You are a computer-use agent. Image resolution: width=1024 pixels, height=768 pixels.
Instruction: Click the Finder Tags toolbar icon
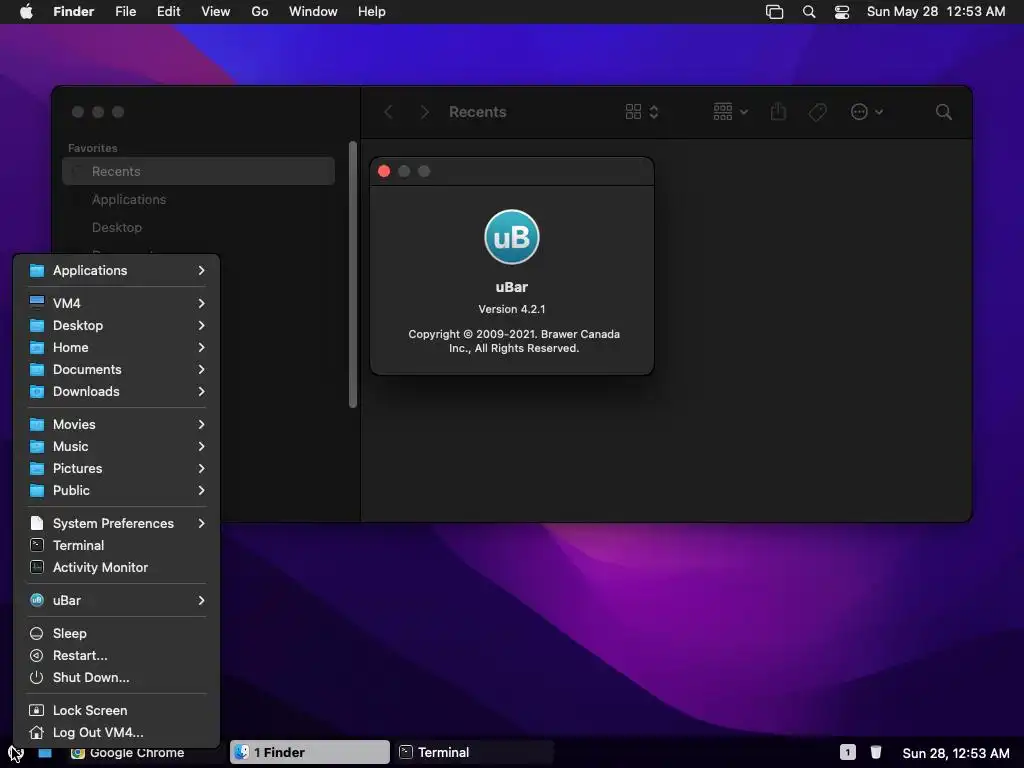[818, 112]
